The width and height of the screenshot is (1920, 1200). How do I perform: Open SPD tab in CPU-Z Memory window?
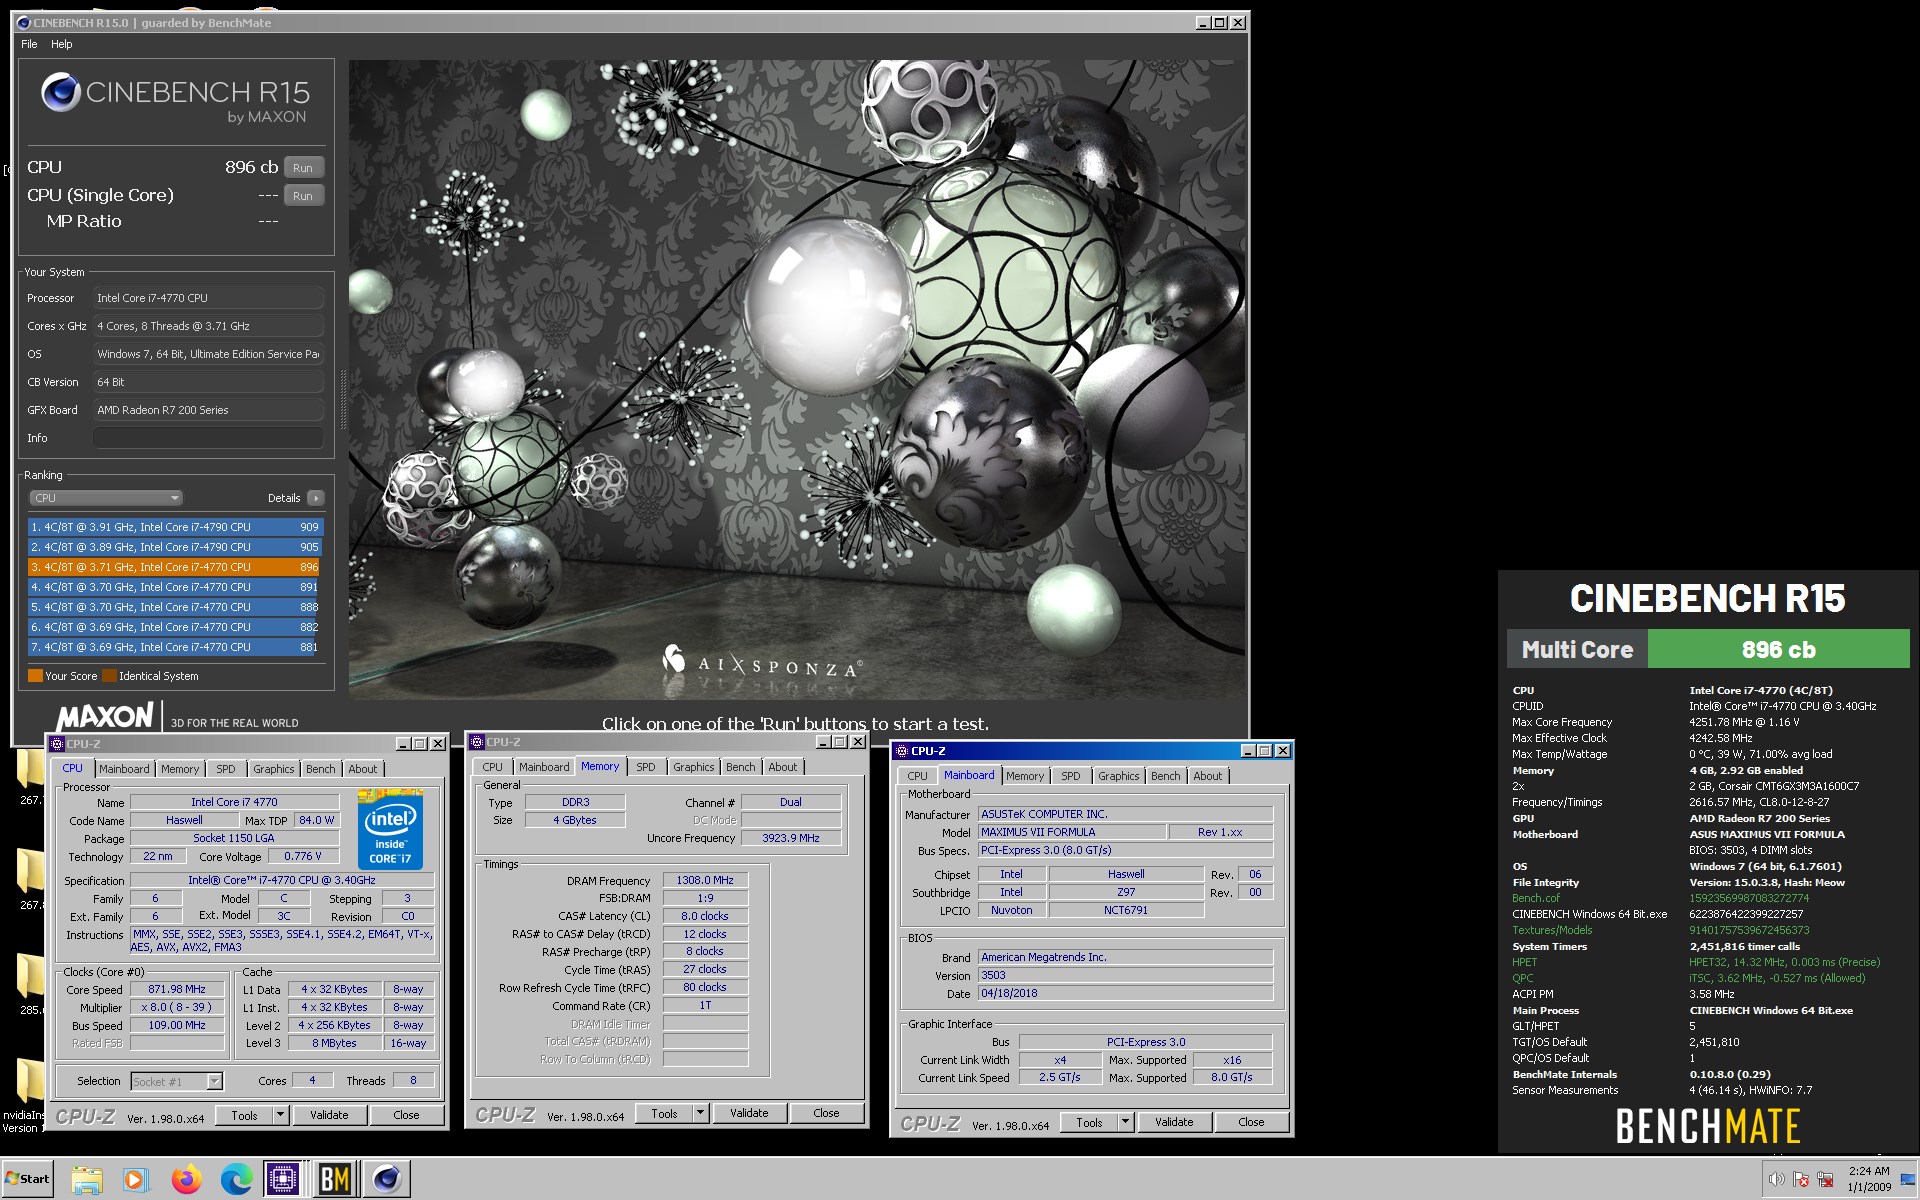coord(646,767)
